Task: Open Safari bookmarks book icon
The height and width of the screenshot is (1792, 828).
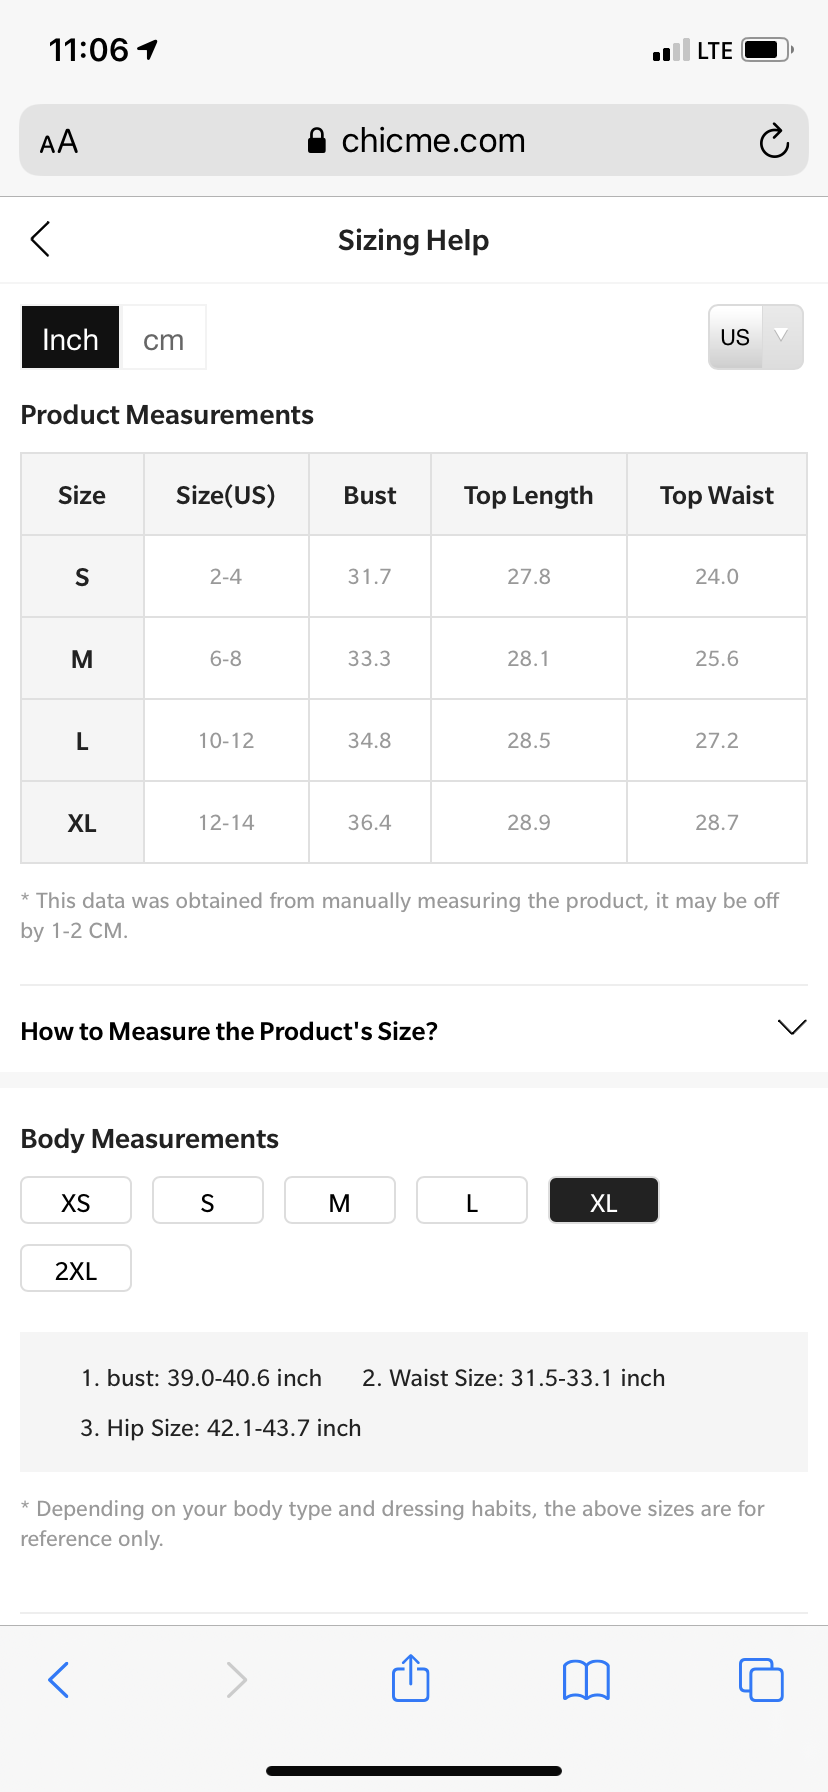Action: (x=586, y=1679)
